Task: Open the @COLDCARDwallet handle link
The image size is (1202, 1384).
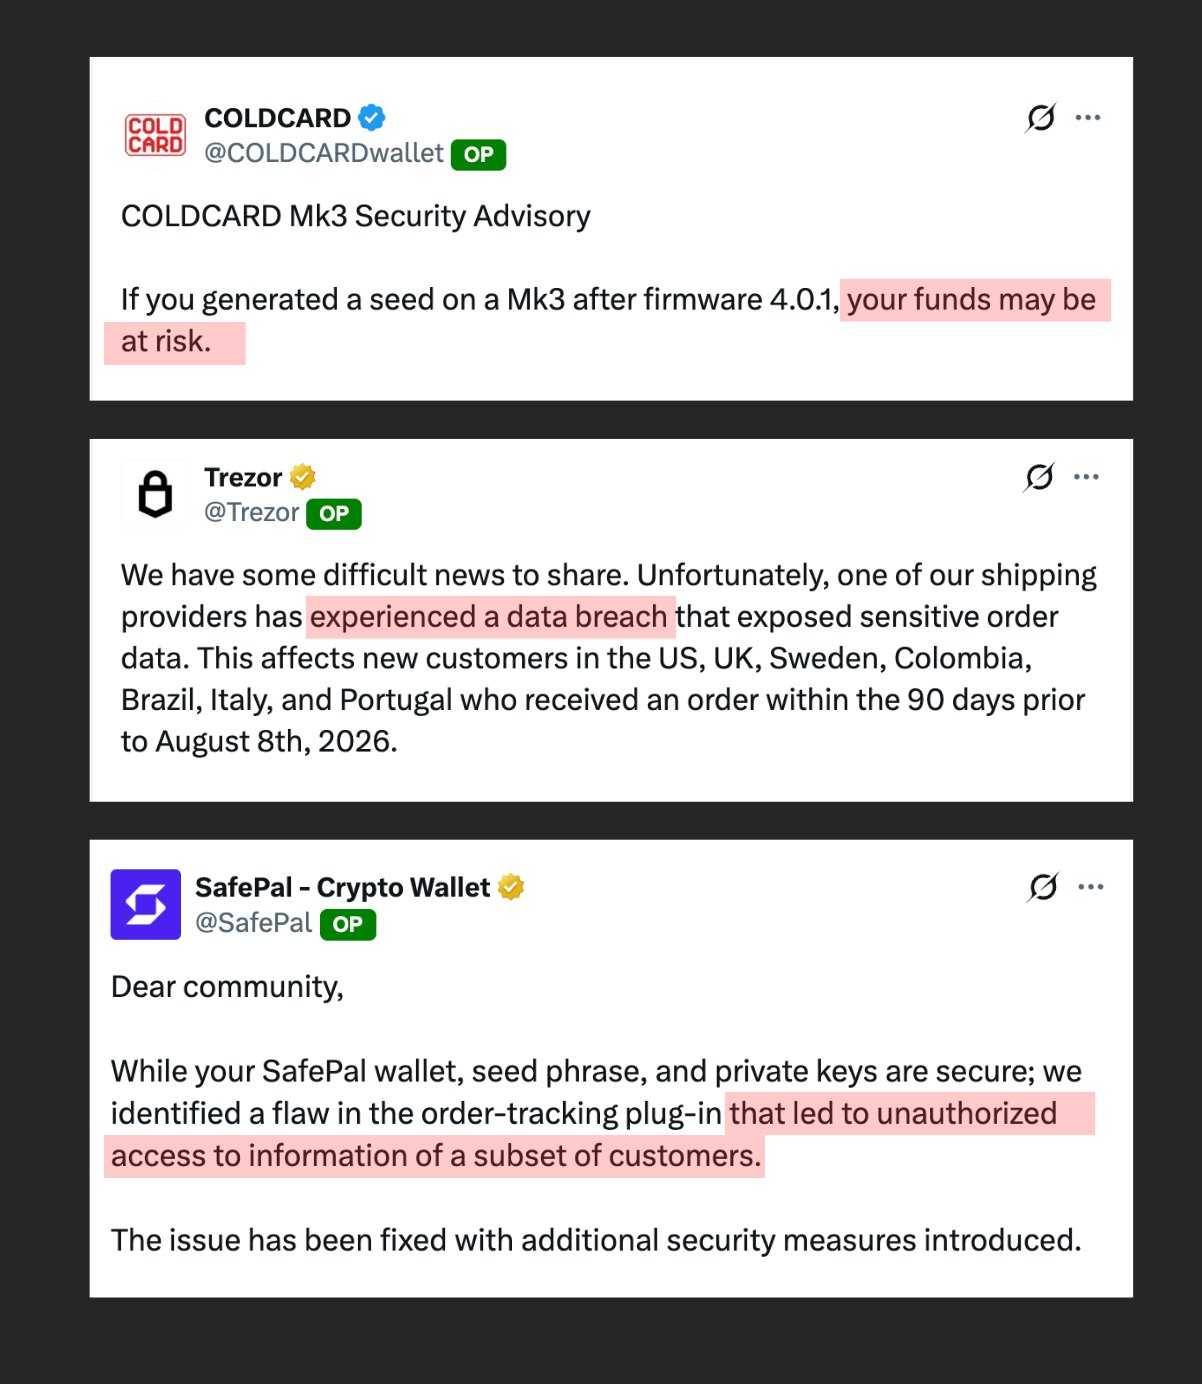Action: tap(323, 153)
